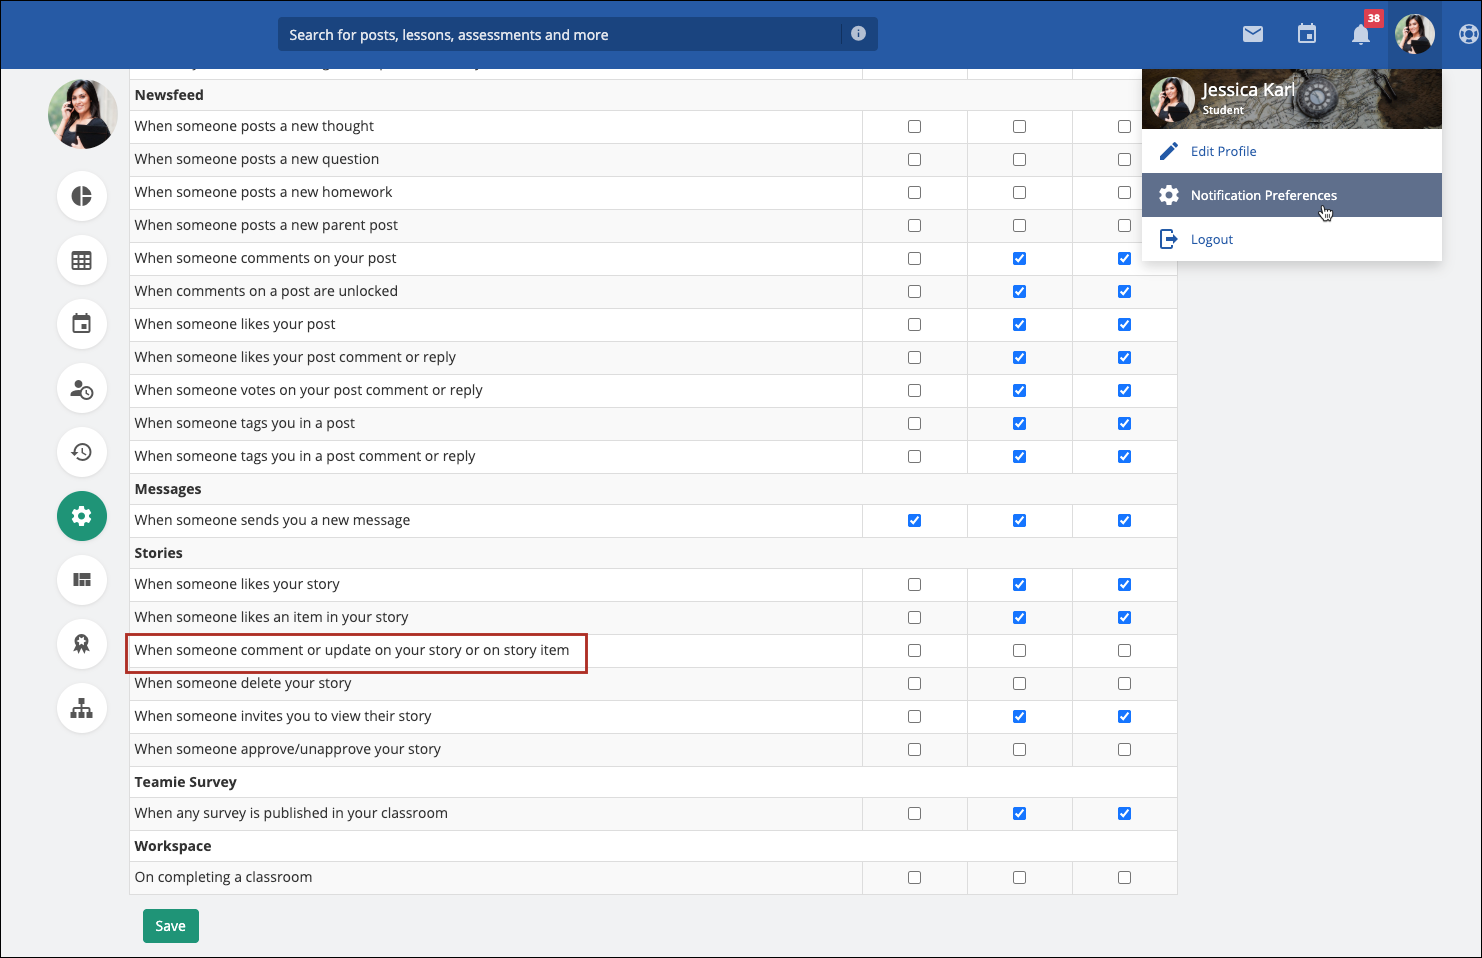Click Logout in the profile menu
1482x958 pixels.
[x=1211, y=240]
